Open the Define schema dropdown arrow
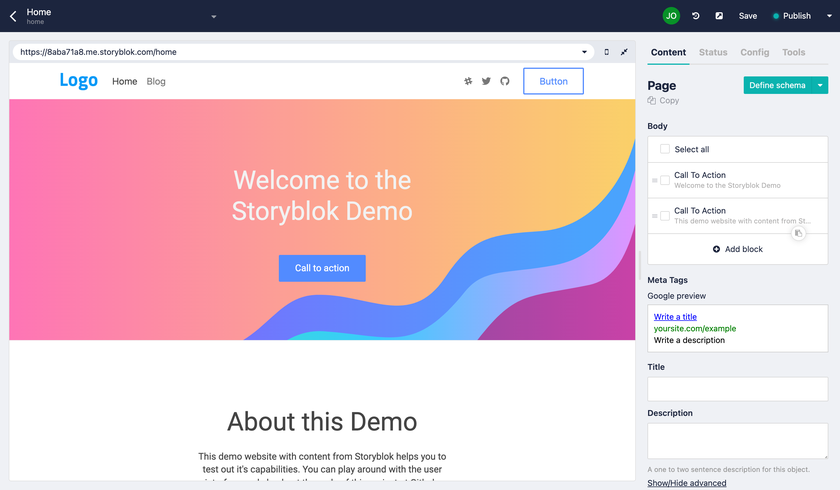The image size is (840, 490). tap(820, 85)
